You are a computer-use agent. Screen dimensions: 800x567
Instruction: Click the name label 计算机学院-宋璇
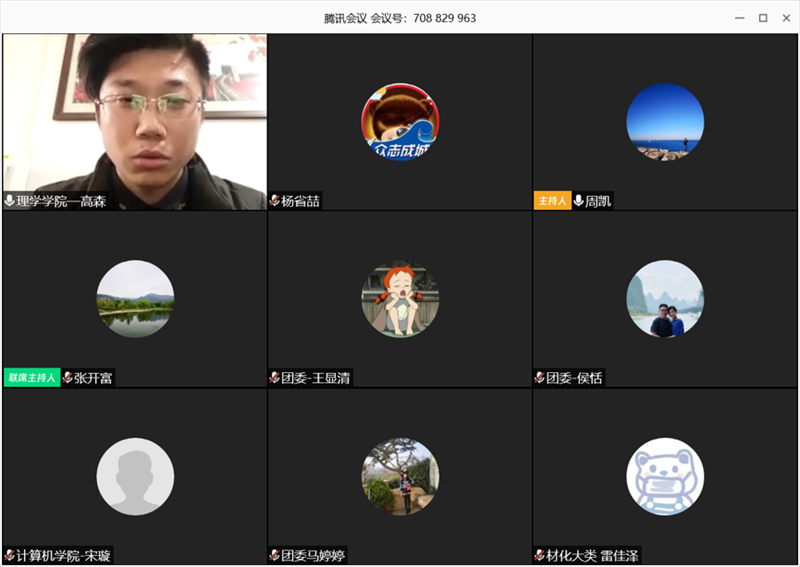[63, 555]
